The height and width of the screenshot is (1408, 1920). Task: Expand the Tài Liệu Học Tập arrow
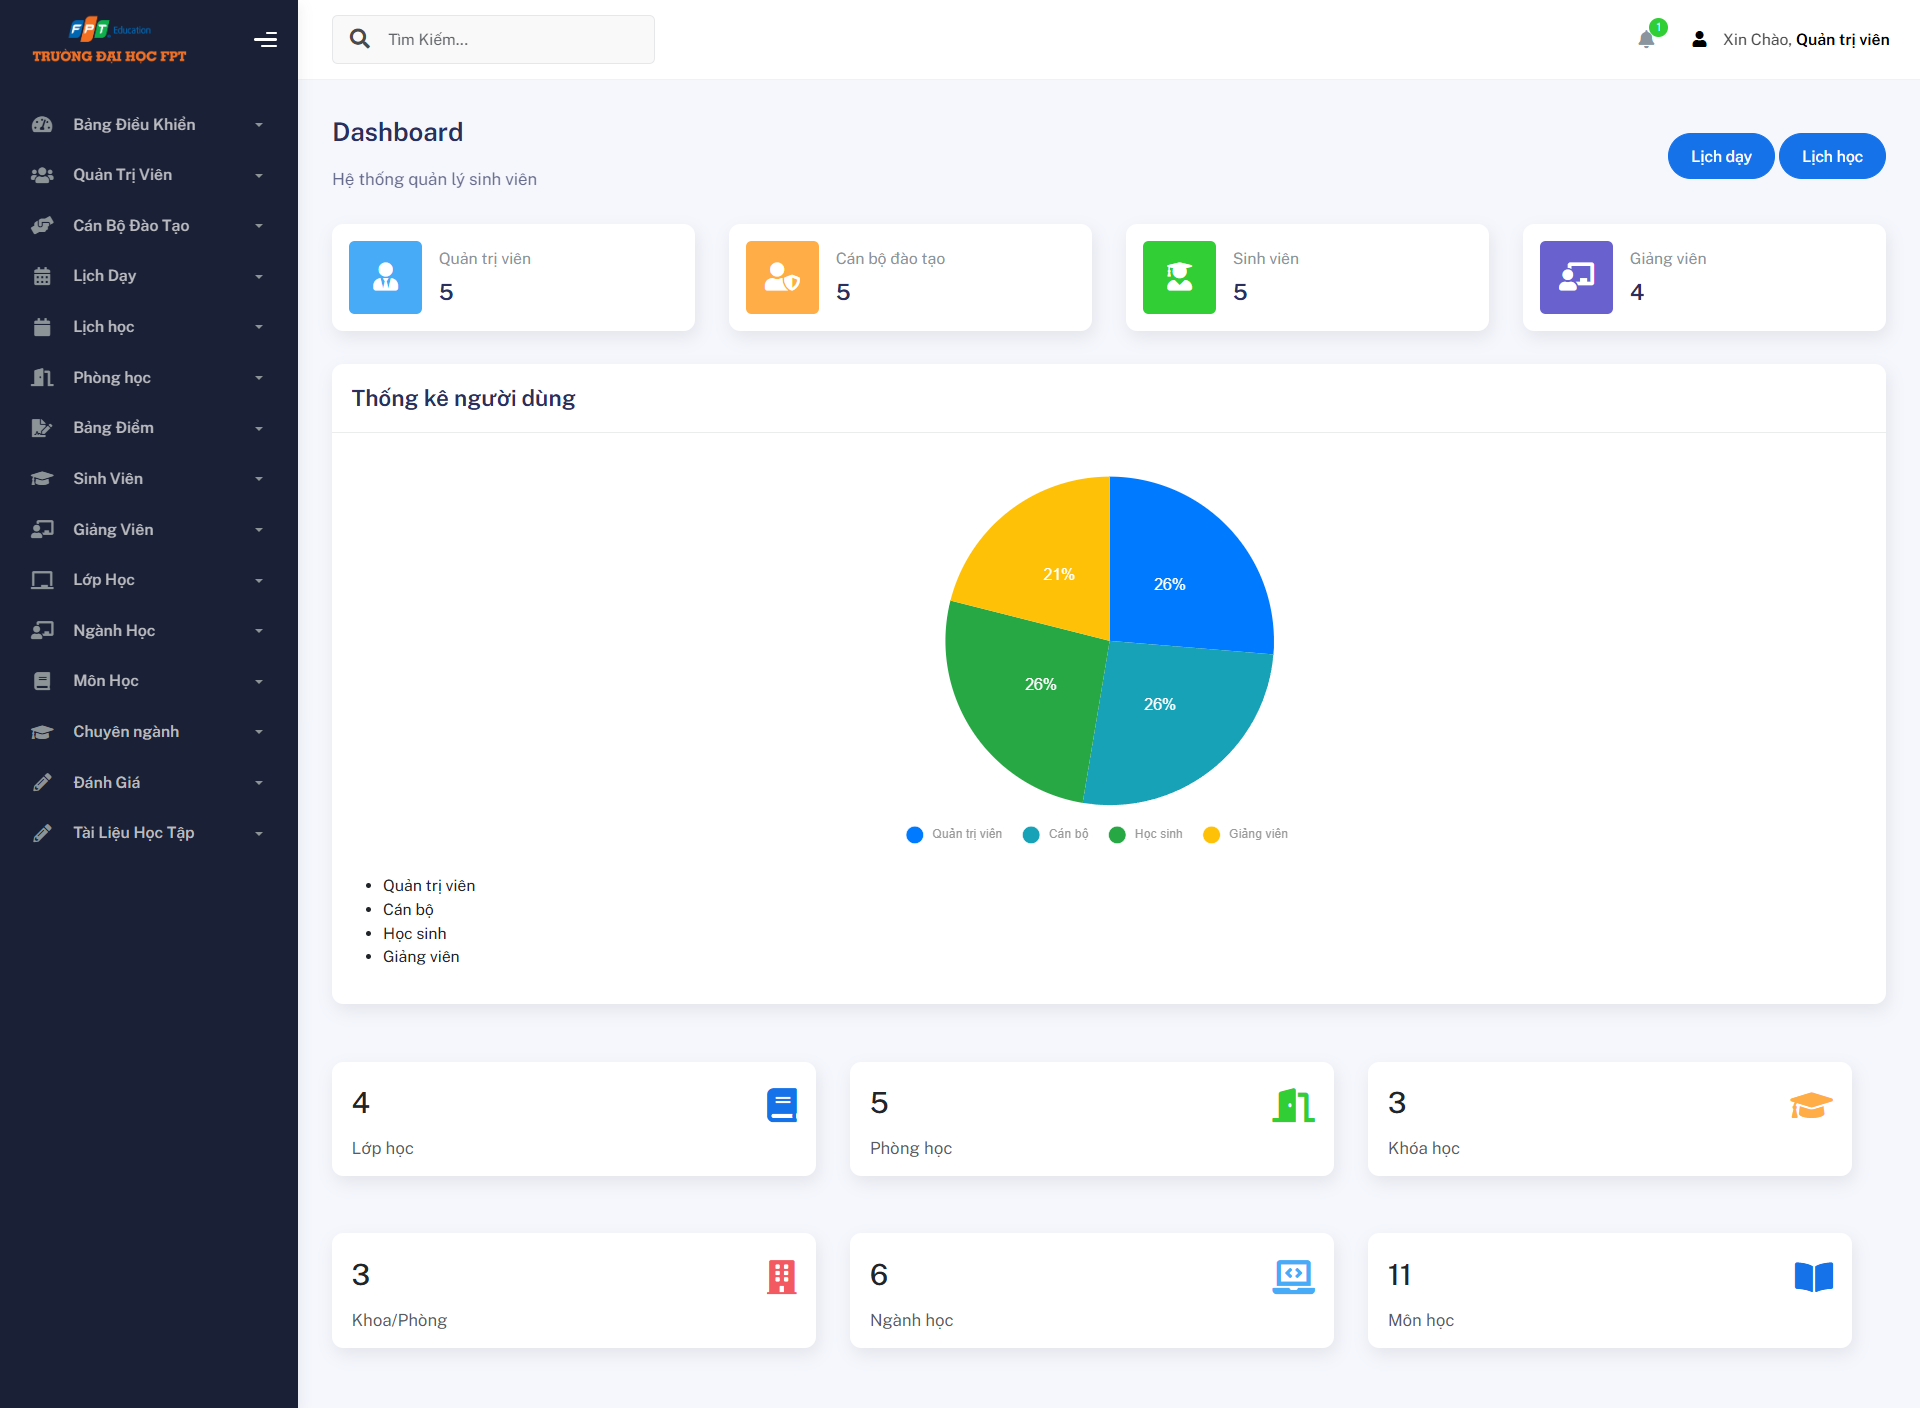[259, 834]
